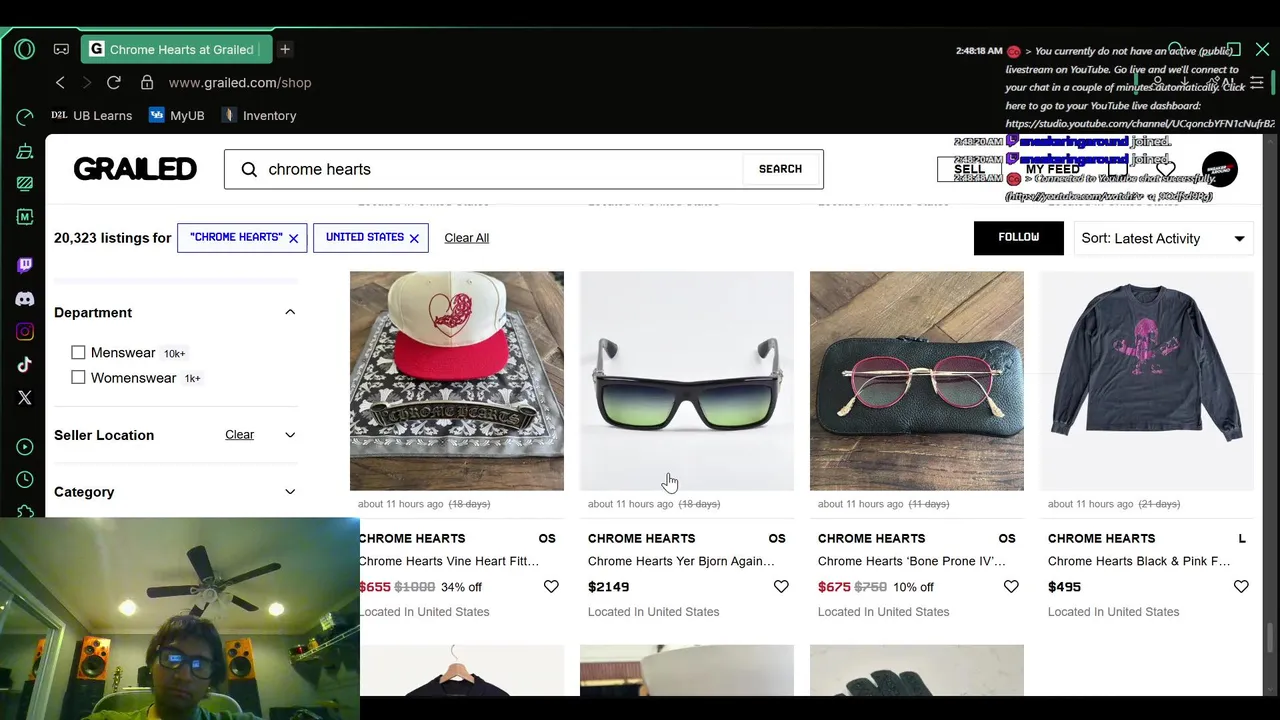The height and width of the screenshot is (720, 1280).
Task: Click the magnifier icon in Grailed search
Action: (x=249, y=169)
